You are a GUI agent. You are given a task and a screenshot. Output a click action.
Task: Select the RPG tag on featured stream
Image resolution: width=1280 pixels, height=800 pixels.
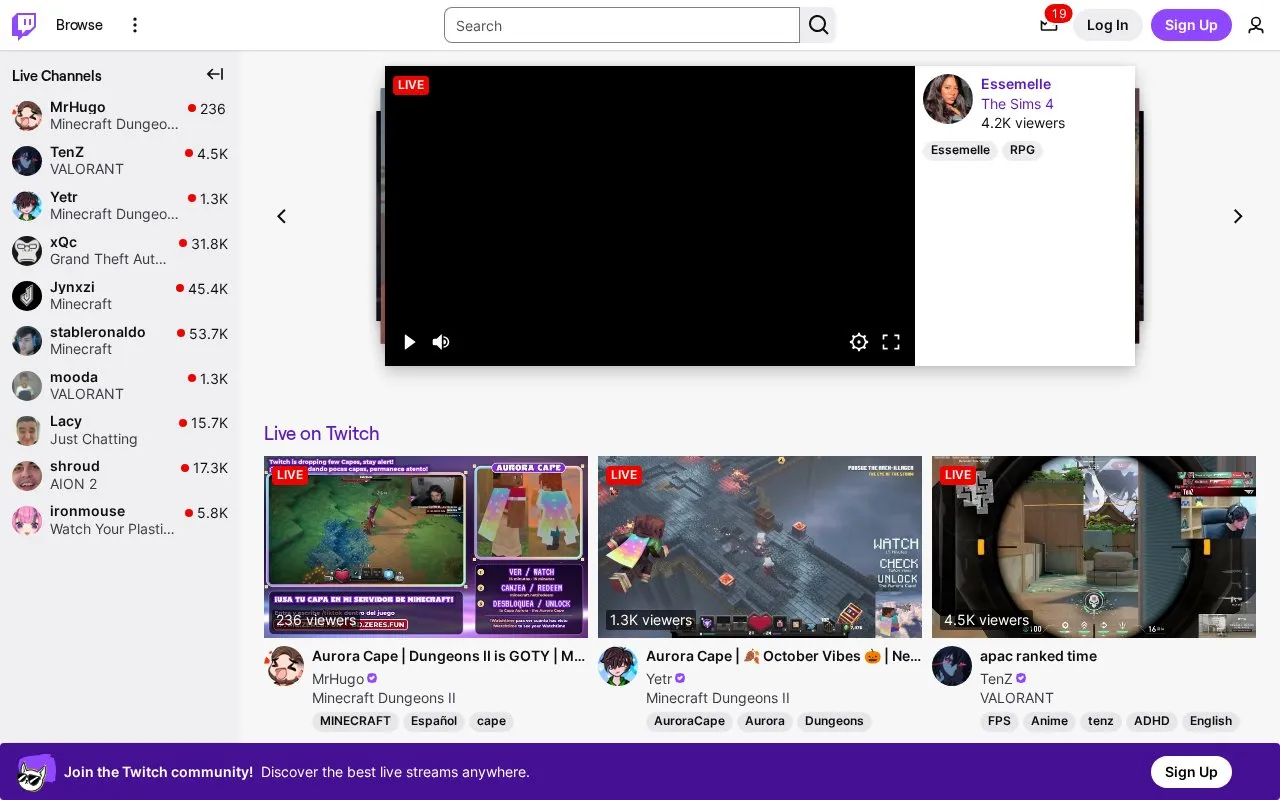pos(1022,150)
